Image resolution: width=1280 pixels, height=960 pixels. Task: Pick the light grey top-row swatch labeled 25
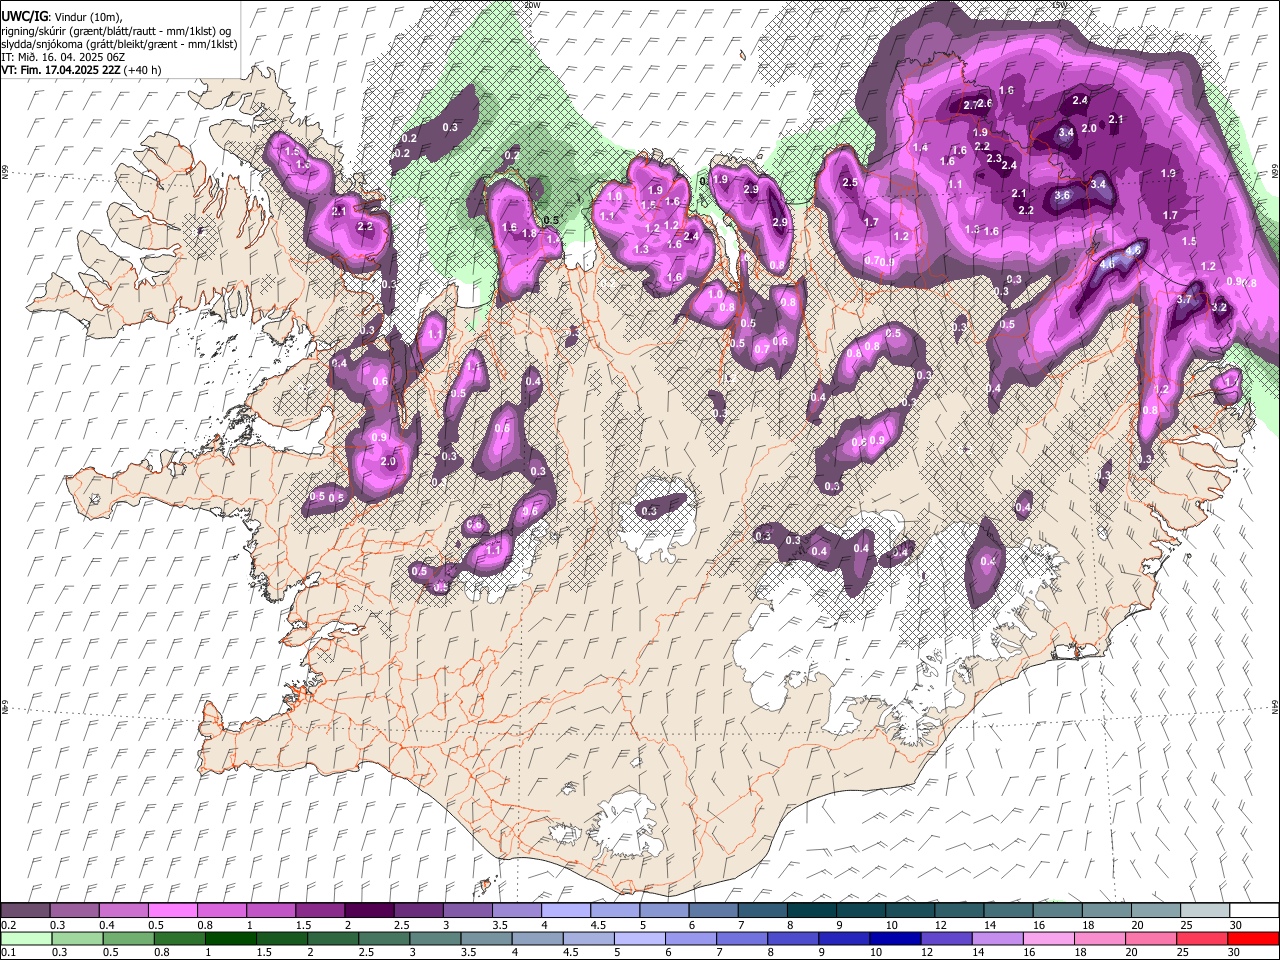[x=1205, y=911]
